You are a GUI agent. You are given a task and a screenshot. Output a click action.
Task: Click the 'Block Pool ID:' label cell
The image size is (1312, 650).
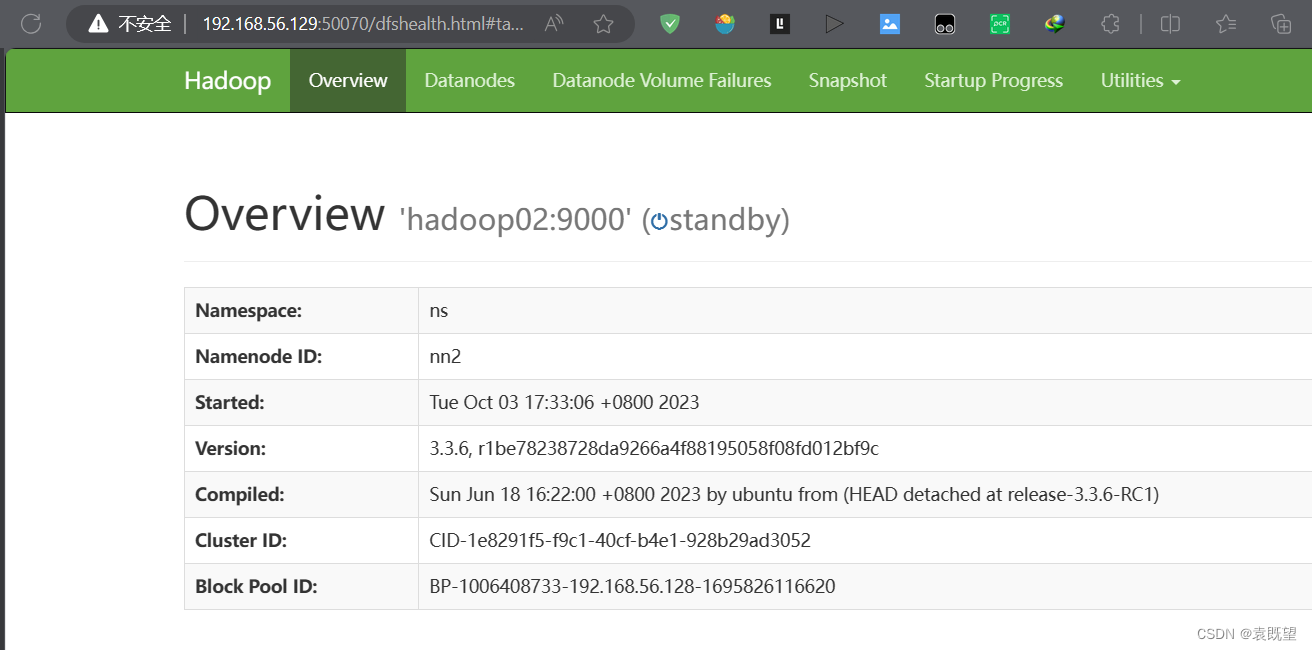pos(301,587)
